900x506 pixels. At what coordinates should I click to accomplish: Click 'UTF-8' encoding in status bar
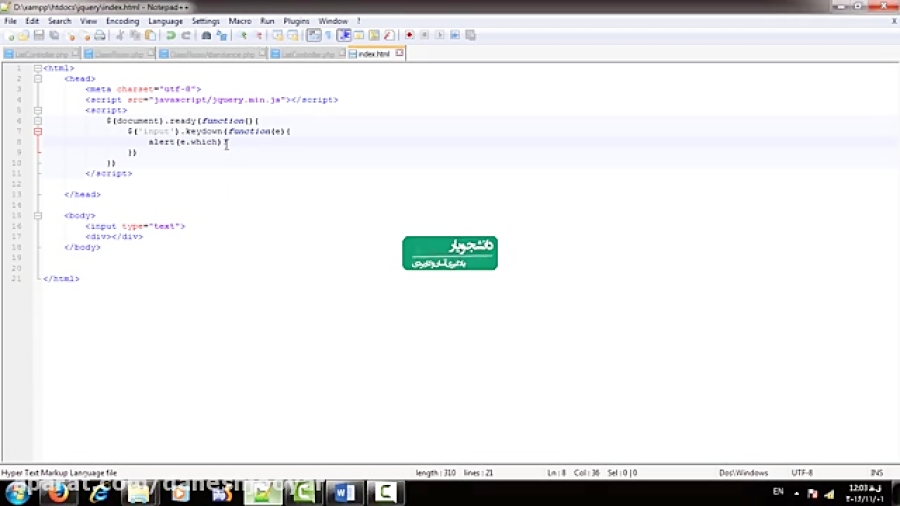click(802, 473)
